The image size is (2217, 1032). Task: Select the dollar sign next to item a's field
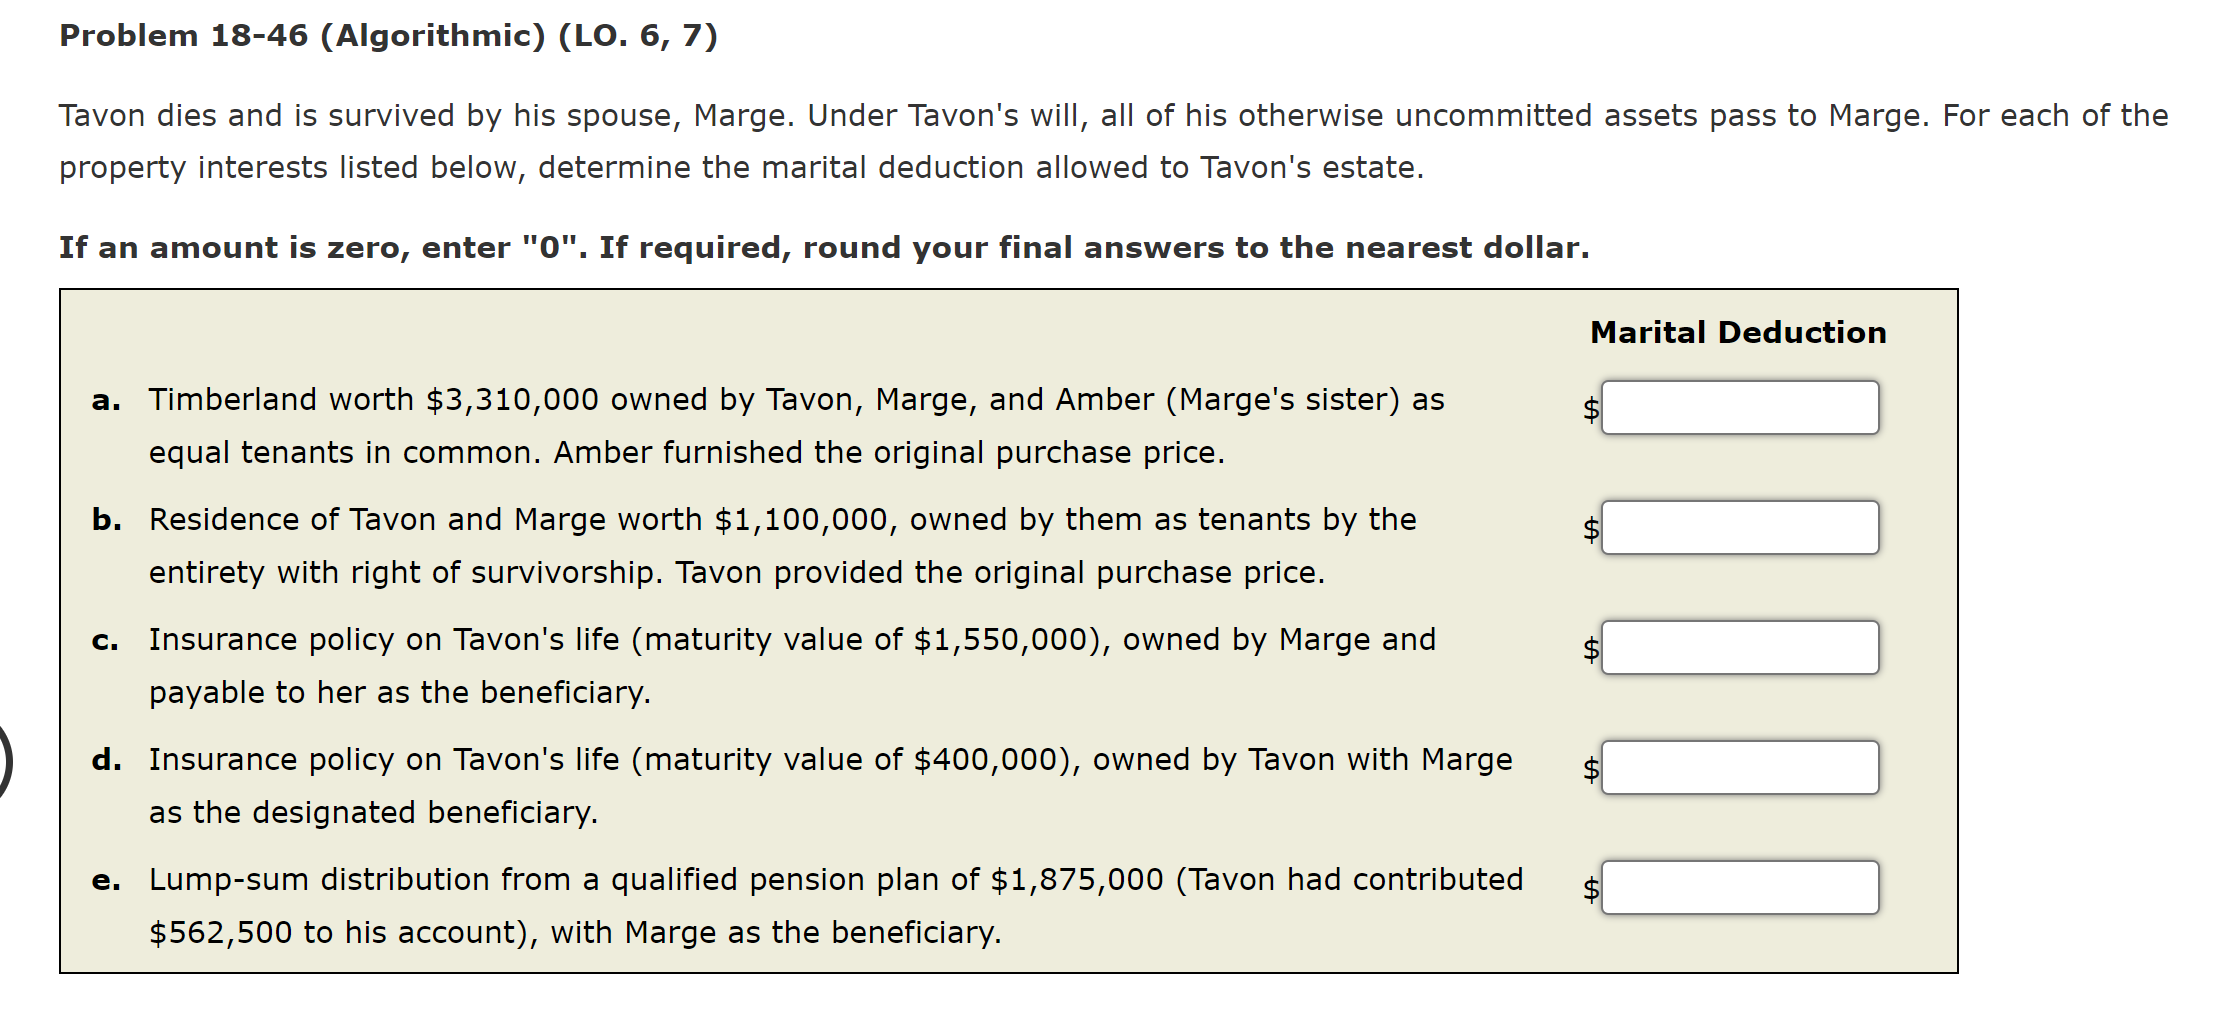(x=1592, y=410)
